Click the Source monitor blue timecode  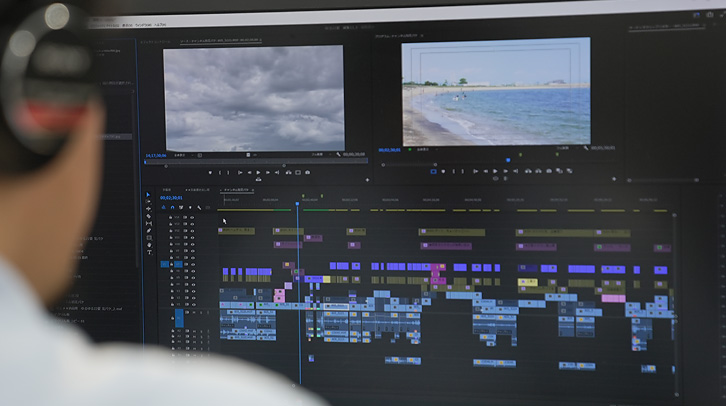point(156,156)
